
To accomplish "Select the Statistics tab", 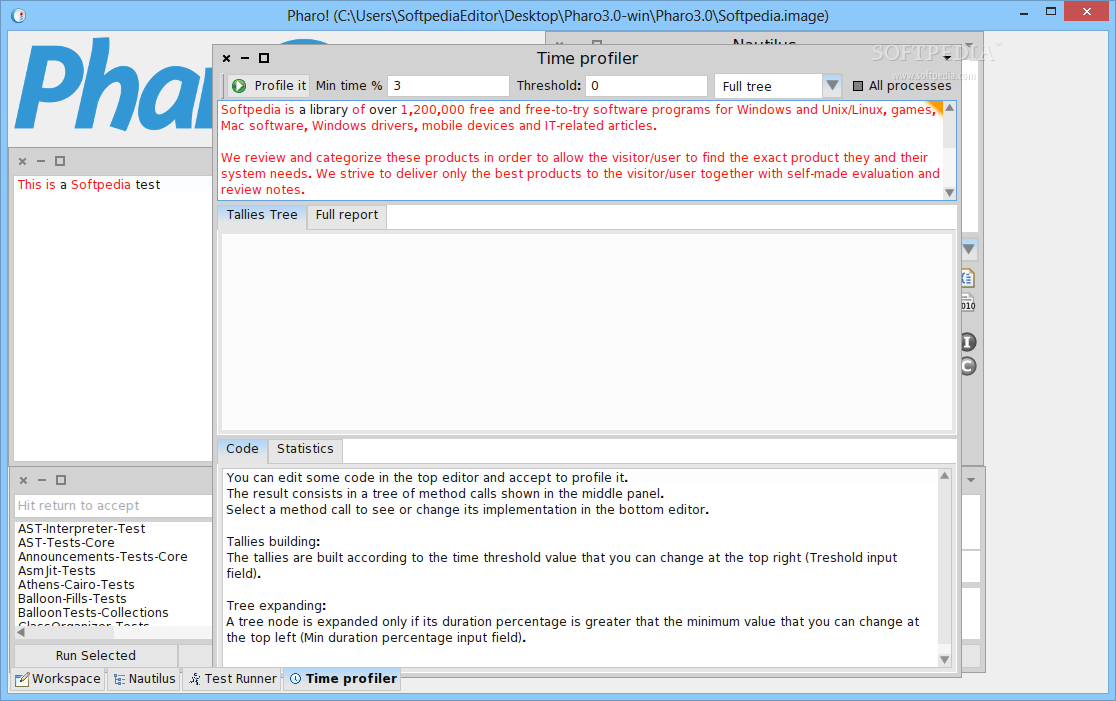I will tap(305, 449).
